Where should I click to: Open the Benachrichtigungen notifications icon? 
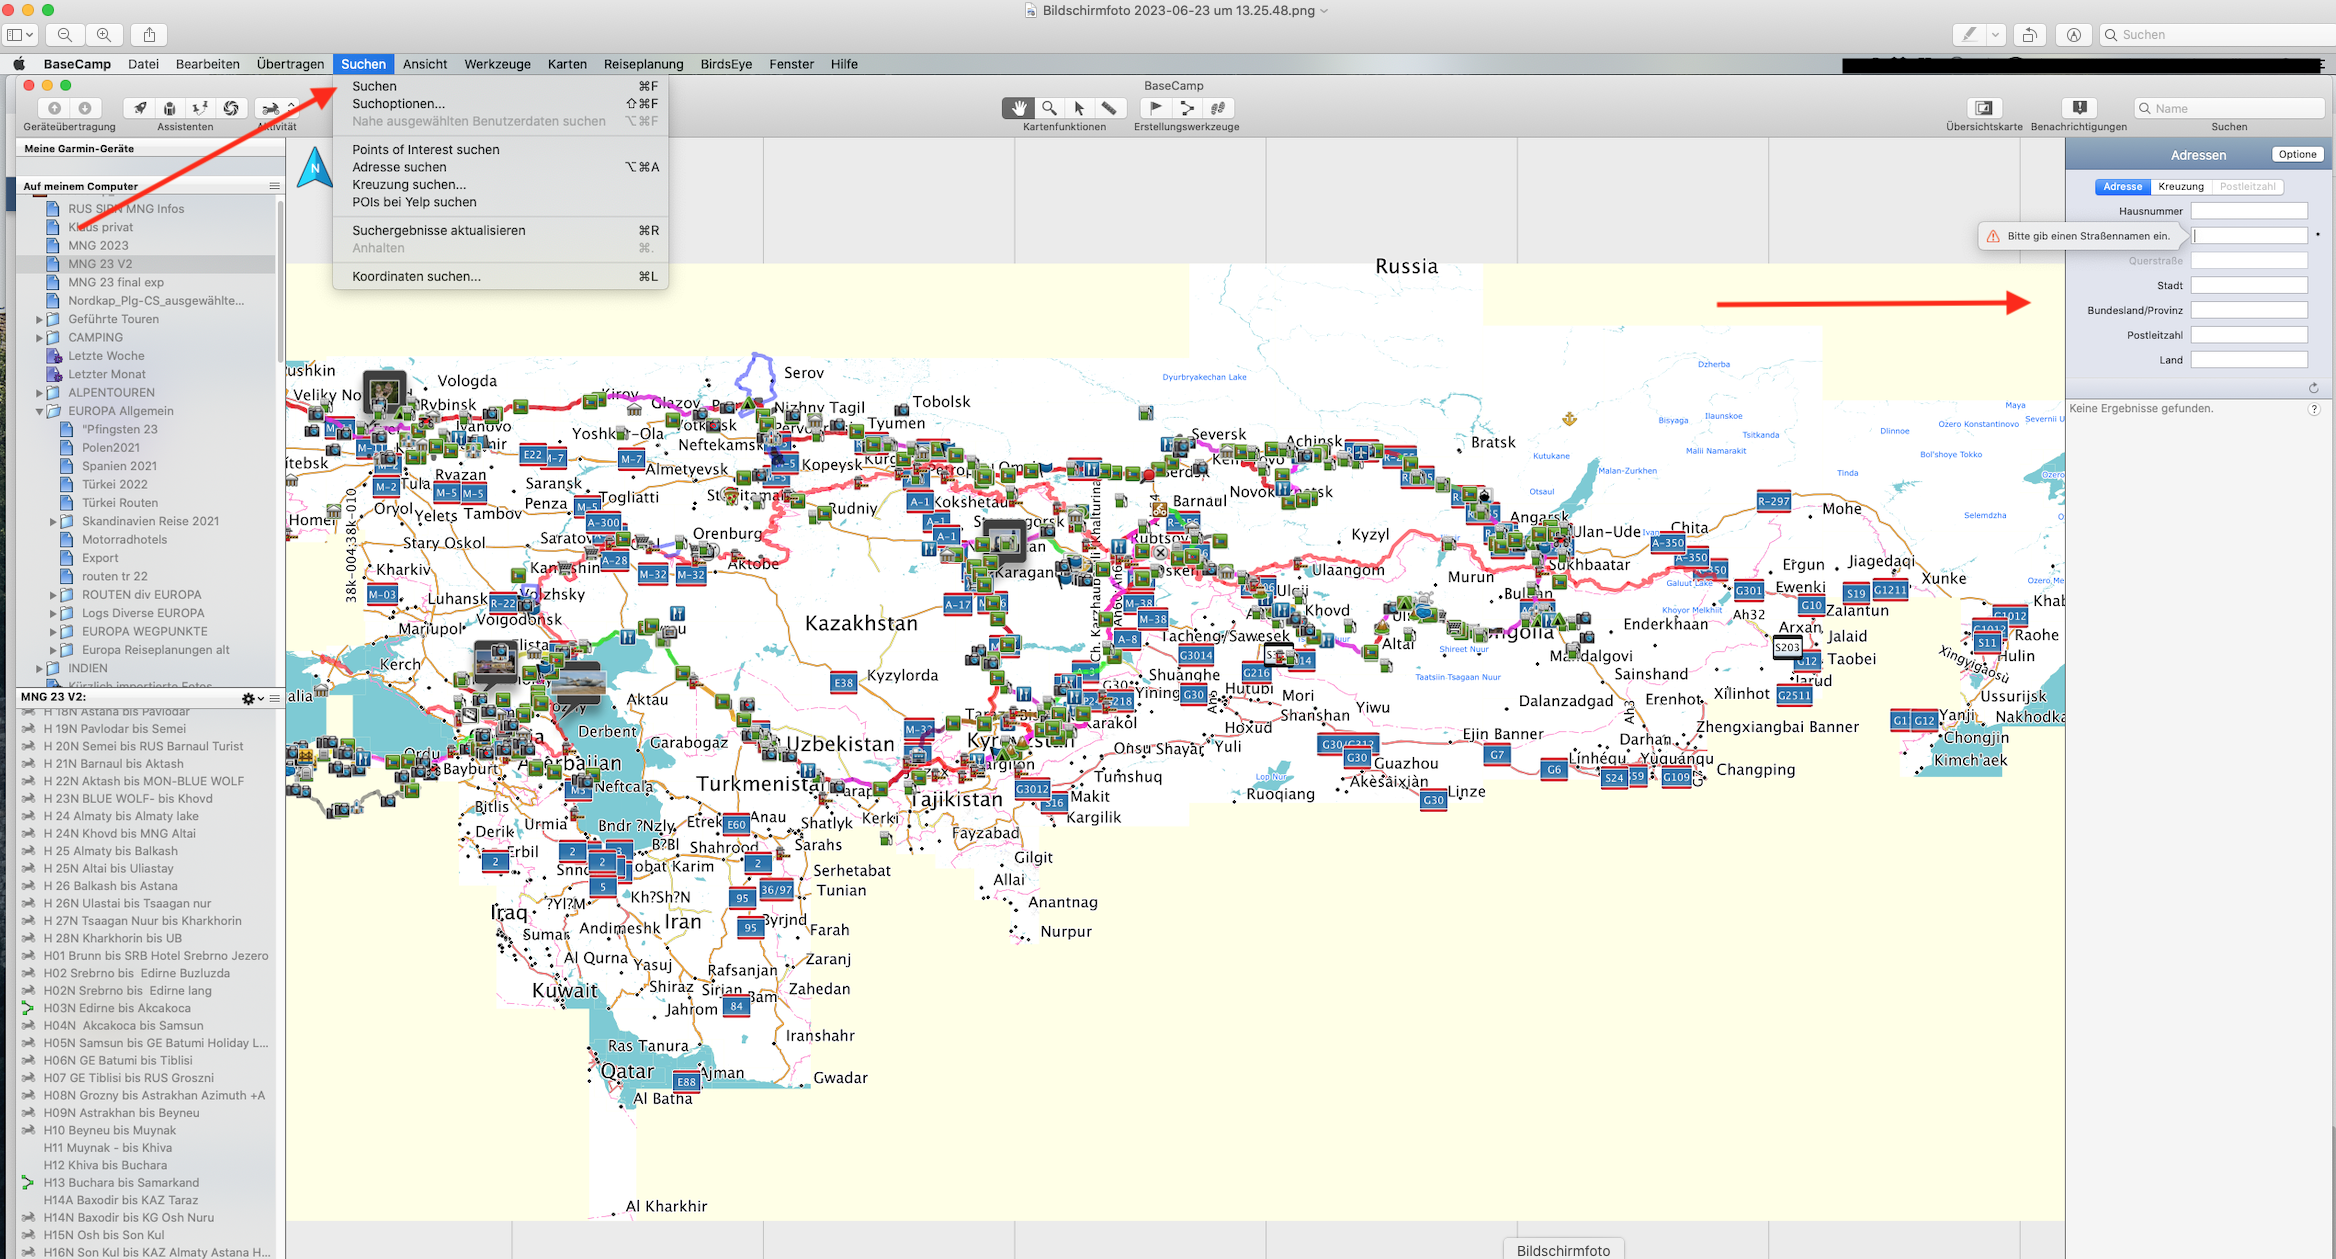(2079, 108)
